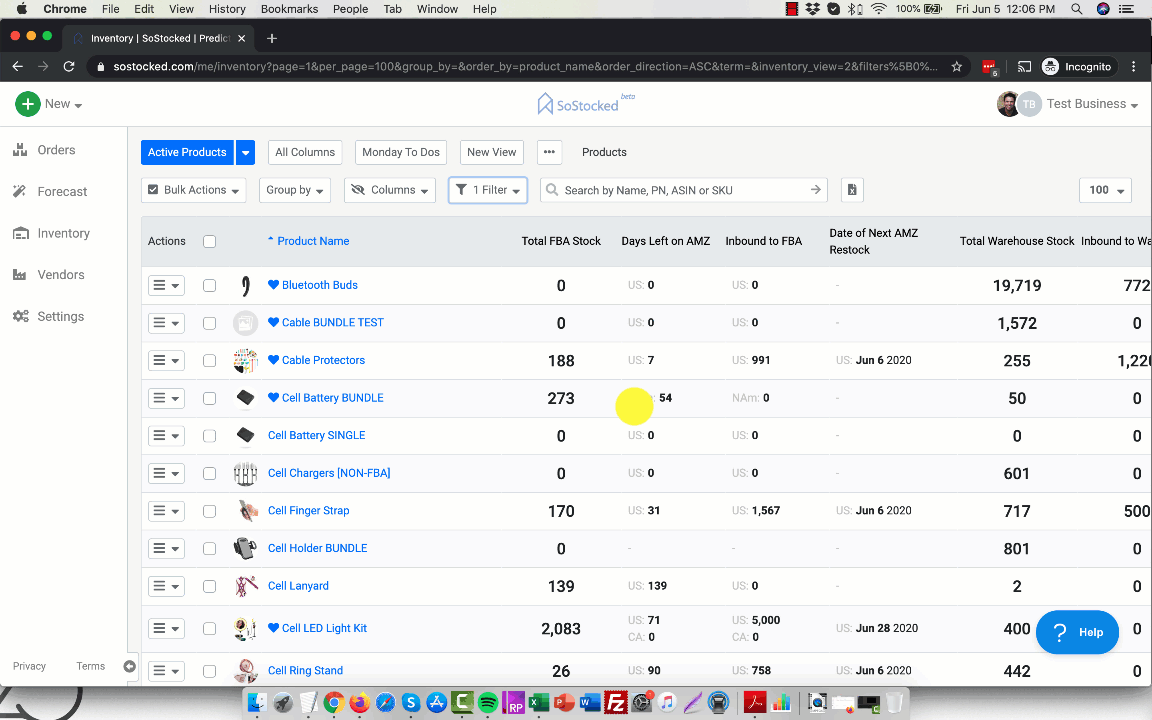Open the three-dots more views button
Viewport: 1152px width, 720px height.
550,152
